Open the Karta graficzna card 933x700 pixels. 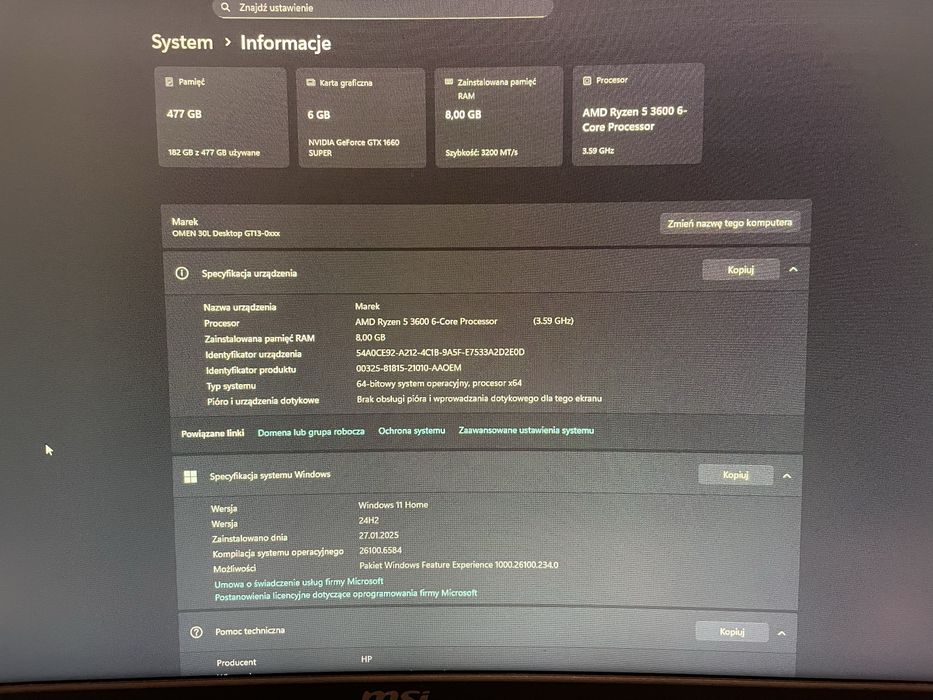(x=361, y=118)
